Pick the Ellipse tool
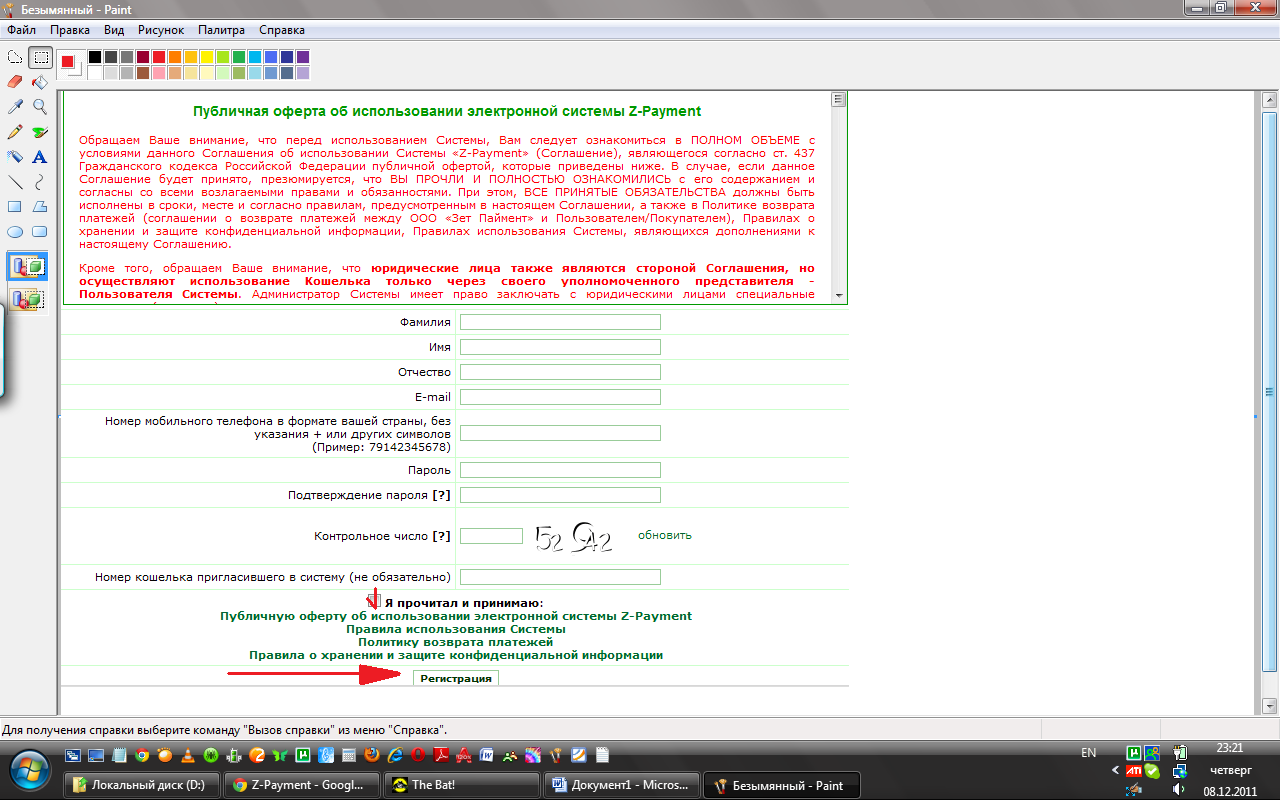The height and width of the screenshot is (800, 1280). click(15, 231)
